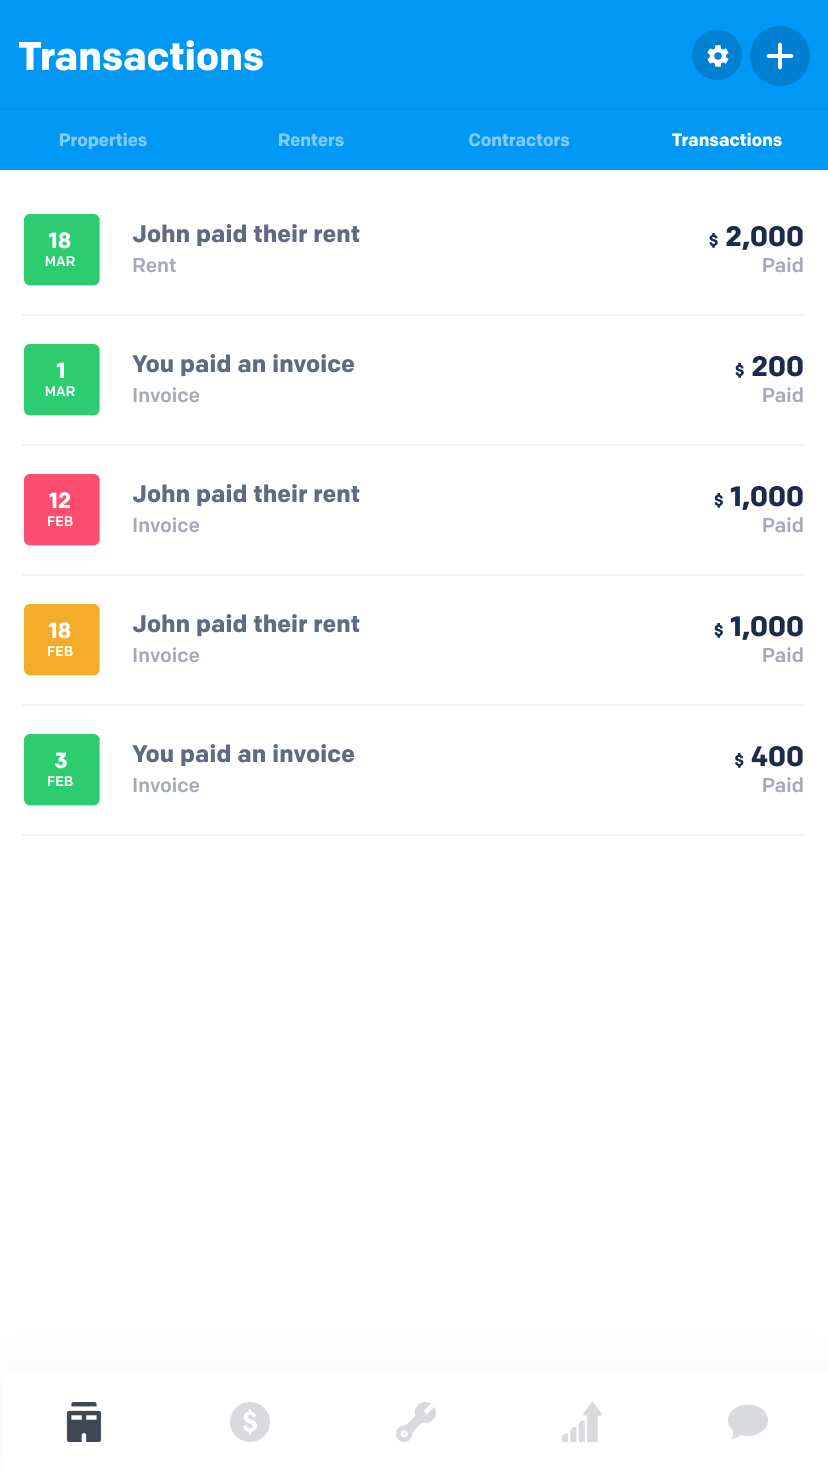Click the 1 MAR green date badge
The image size is (828, 1472).
click(x=62, y=380)
